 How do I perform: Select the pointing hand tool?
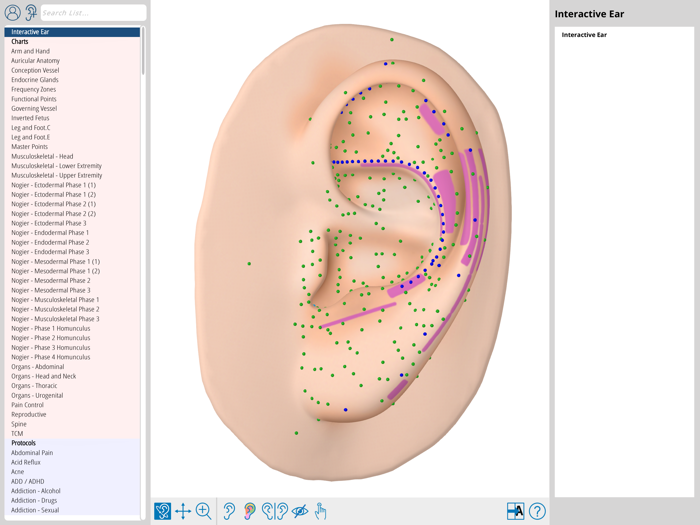click(x=321, y=511)
